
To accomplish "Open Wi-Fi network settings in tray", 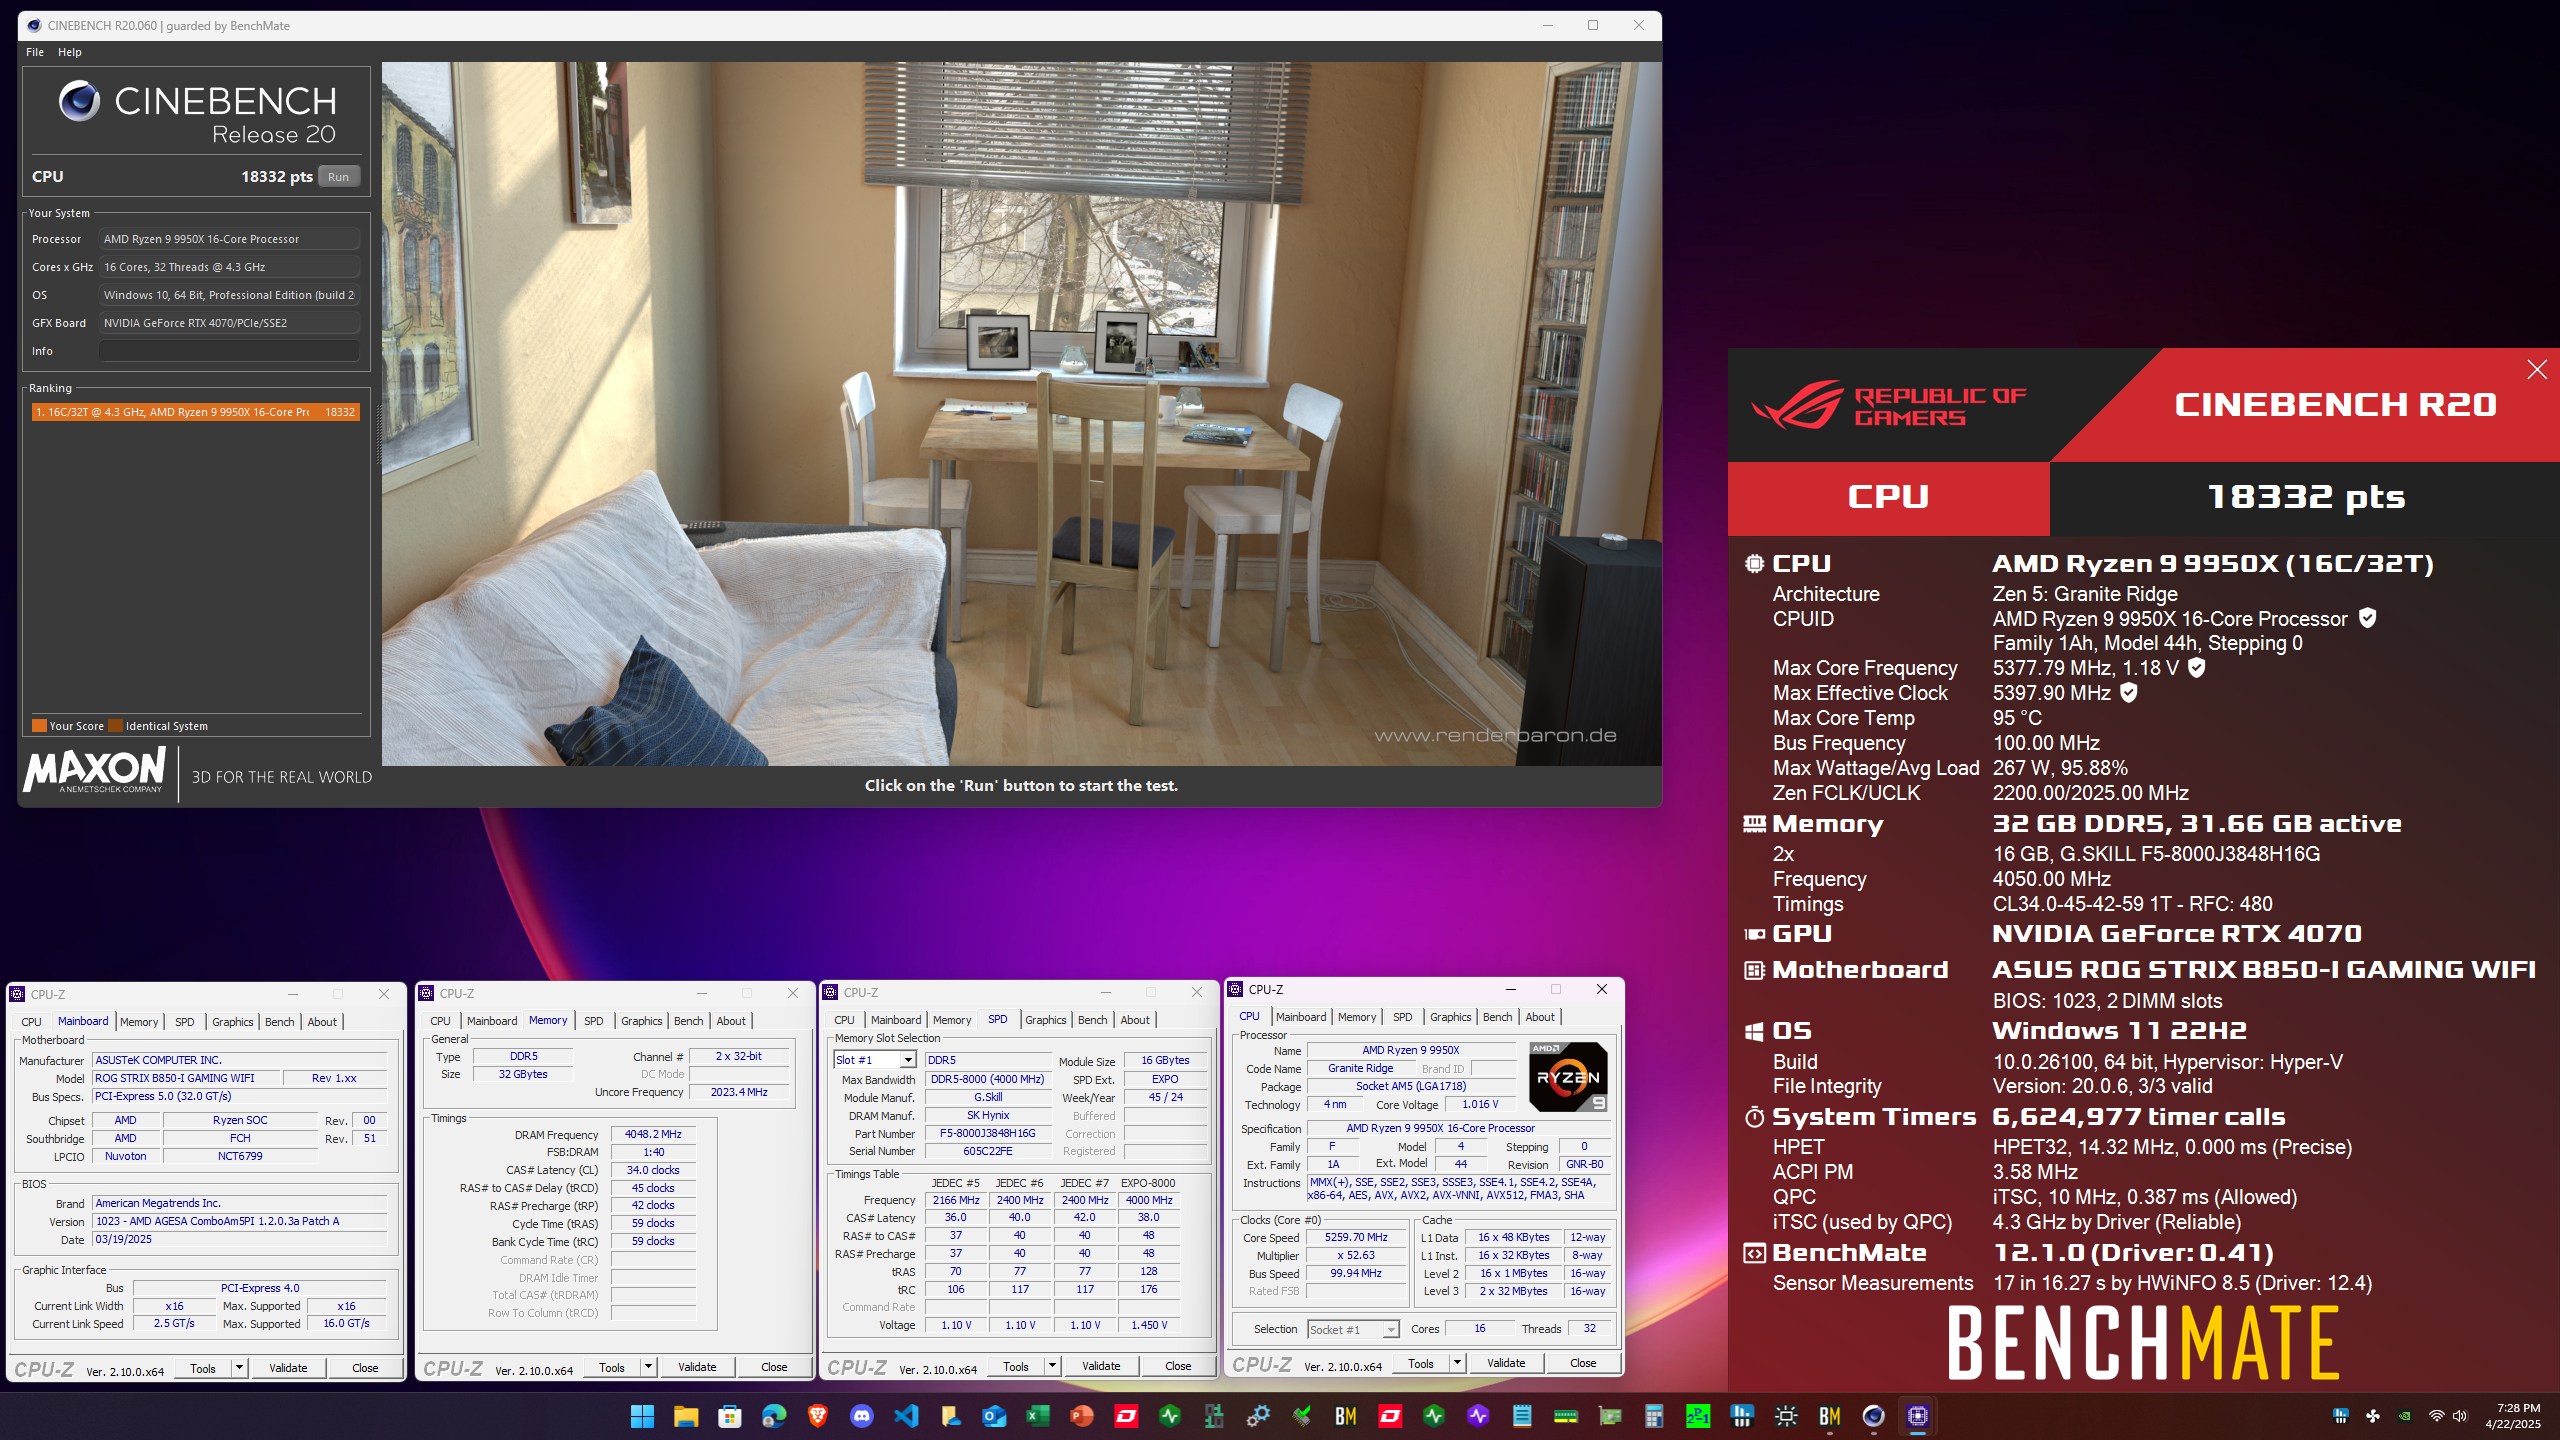I will pyautogui.click(x=2437, y=1416).
